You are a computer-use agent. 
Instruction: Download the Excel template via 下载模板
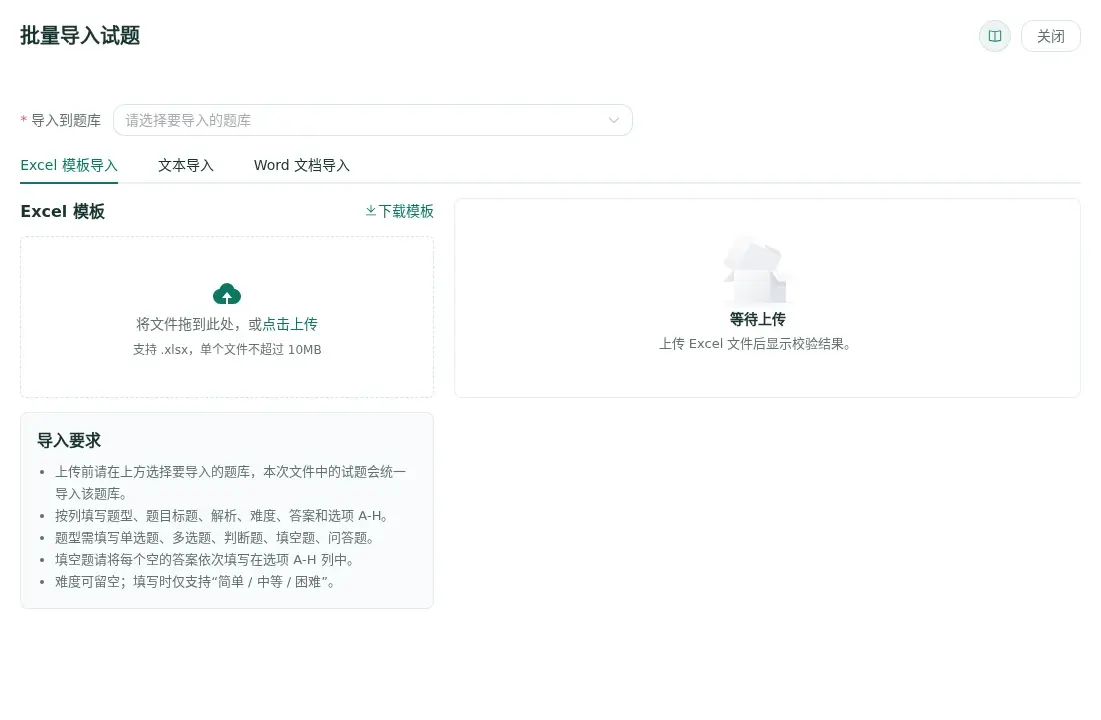(400, 211)
